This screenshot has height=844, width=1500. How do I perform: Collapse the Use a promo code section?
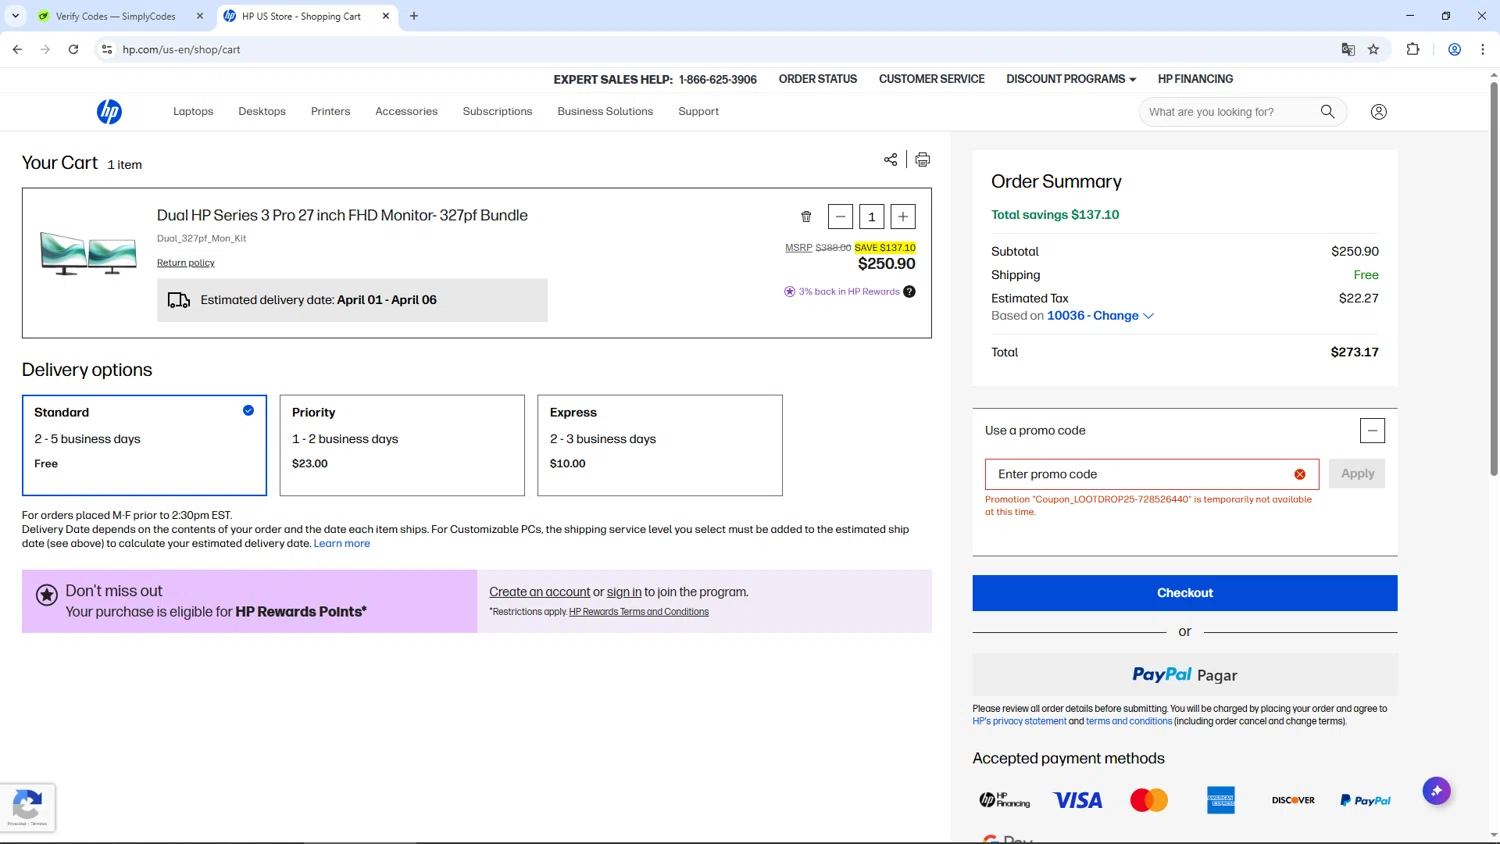tap(1372, 431)
